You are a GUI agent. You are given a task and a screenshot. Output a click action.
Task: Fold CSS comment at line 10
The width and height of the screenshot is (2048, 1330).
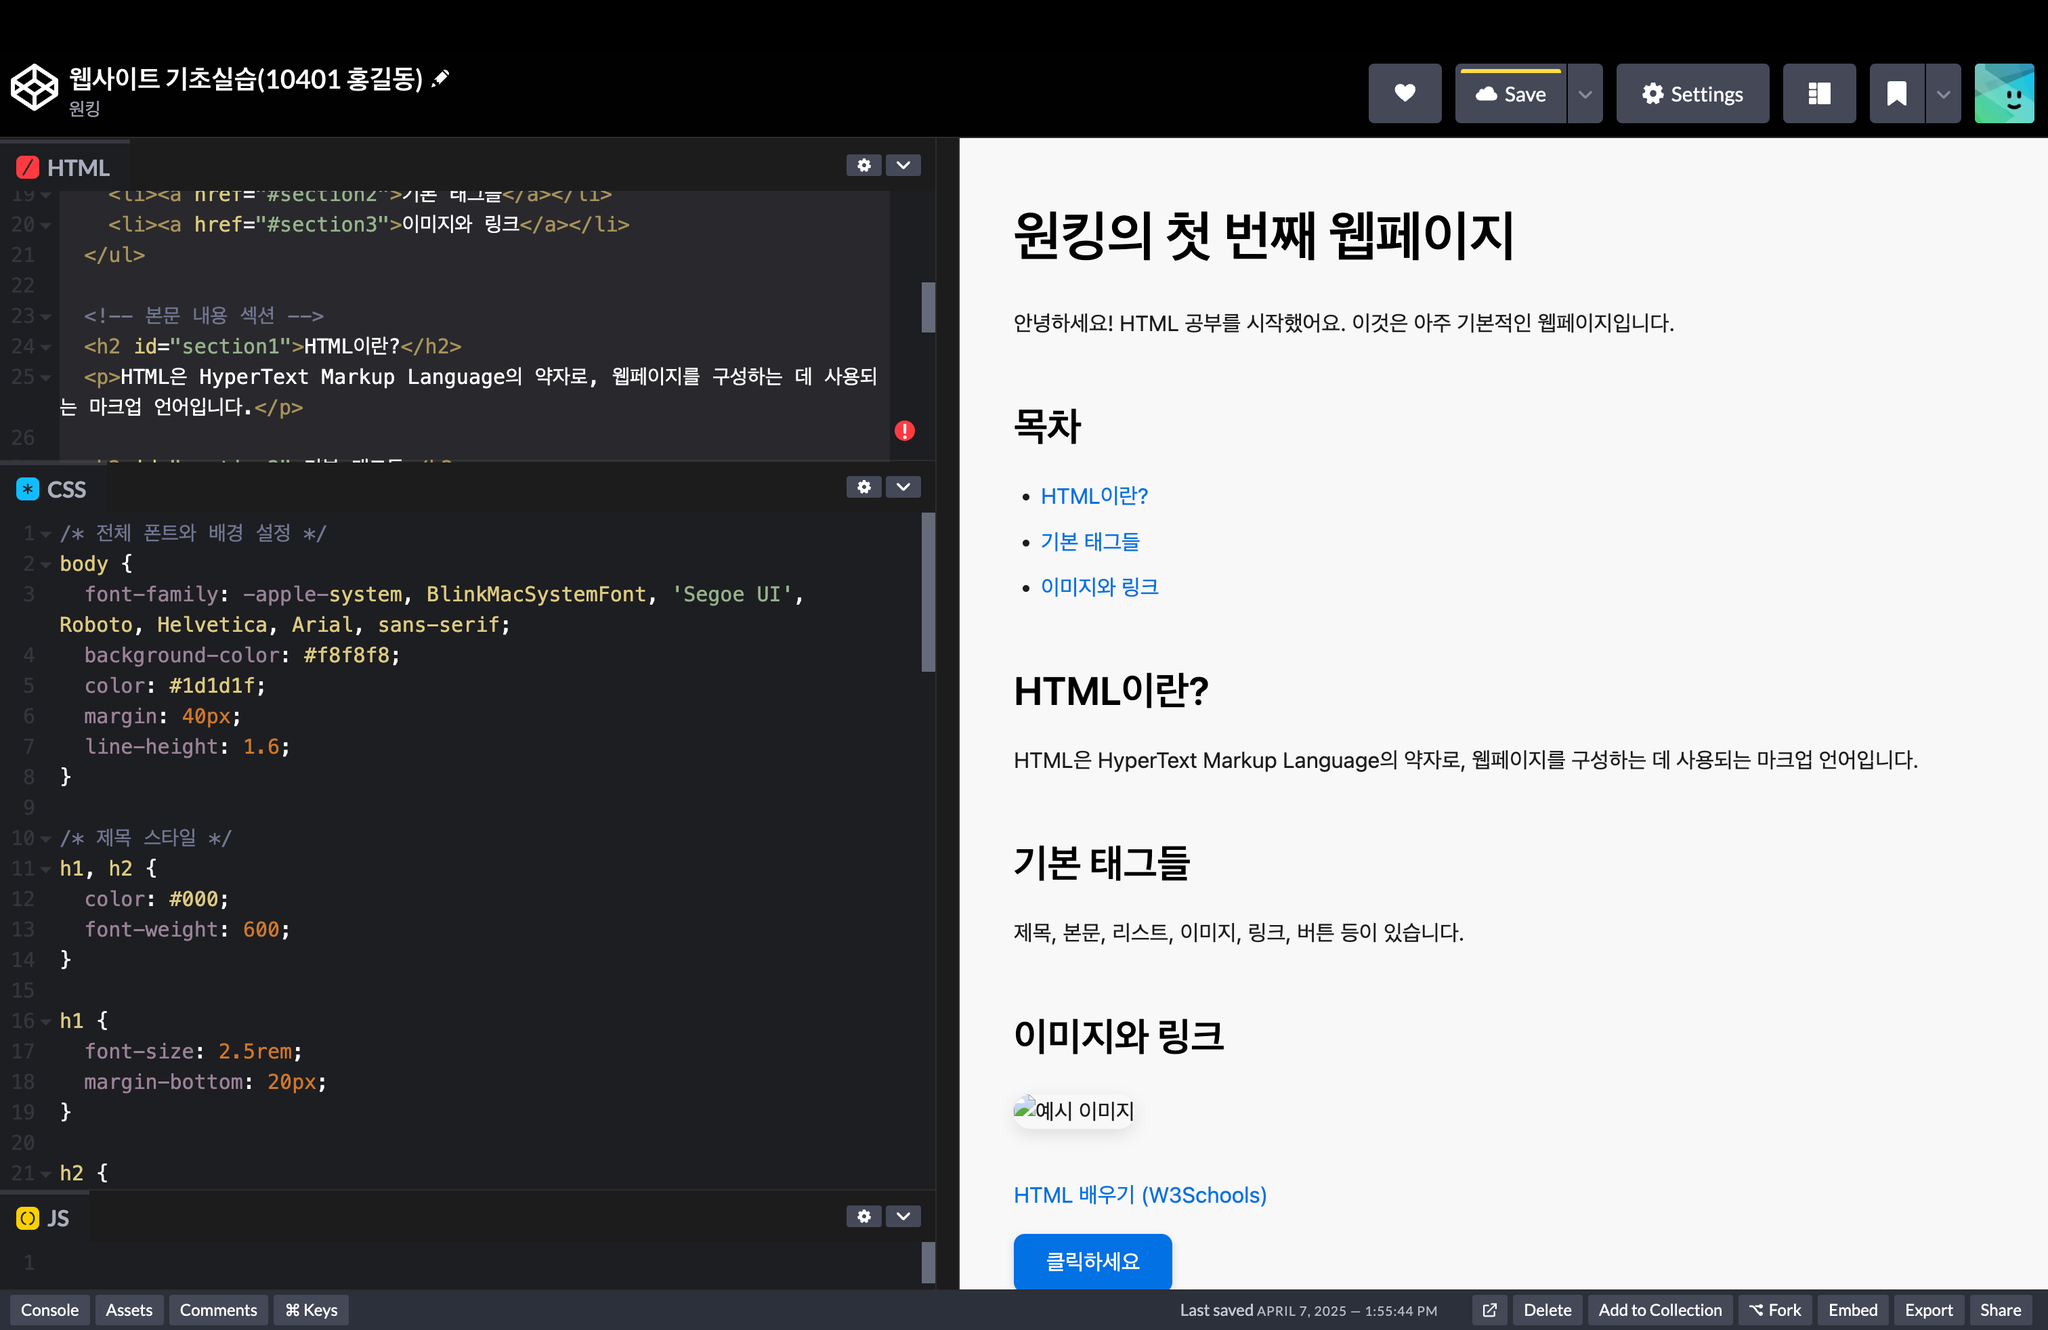coord(46,839)
